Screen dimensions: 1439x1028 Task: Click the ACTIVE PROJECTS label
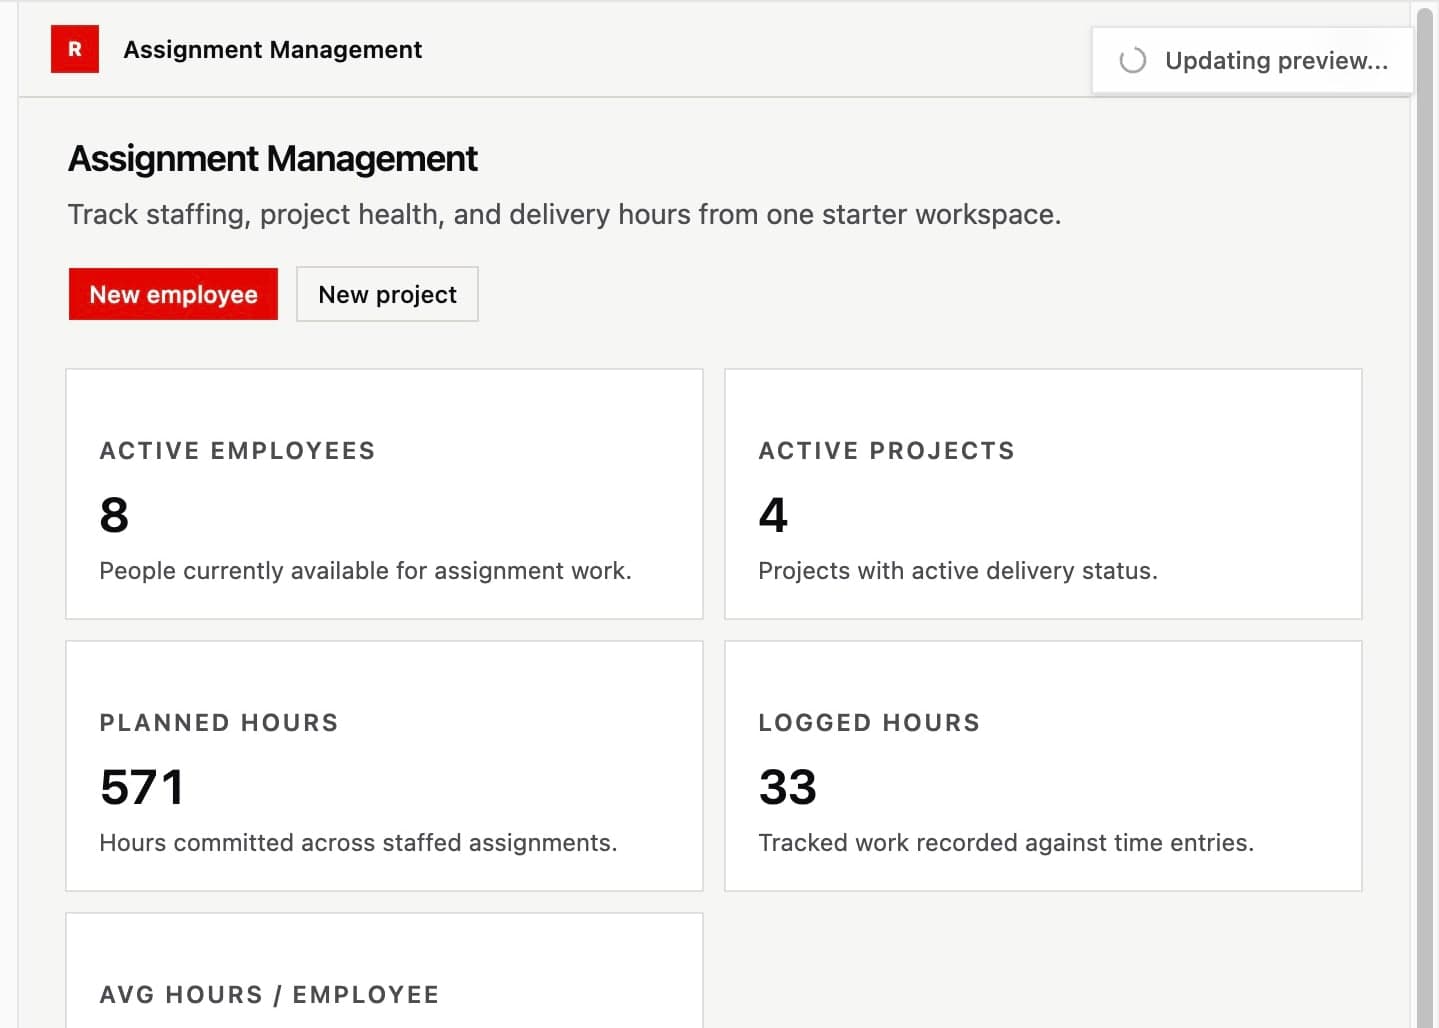click(887, 451)
